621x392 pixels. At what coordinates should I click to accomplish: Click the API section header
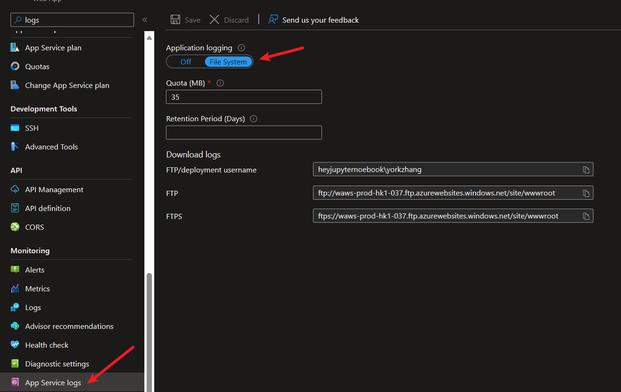pyautogui.click(x=16, y=170)
